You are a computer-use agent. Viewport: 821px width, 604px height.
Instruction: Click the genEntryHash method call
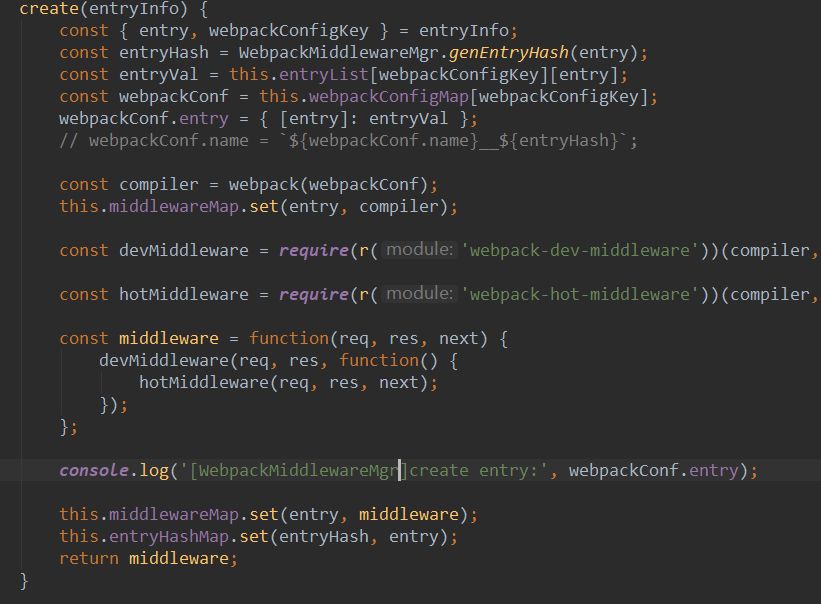508,52
